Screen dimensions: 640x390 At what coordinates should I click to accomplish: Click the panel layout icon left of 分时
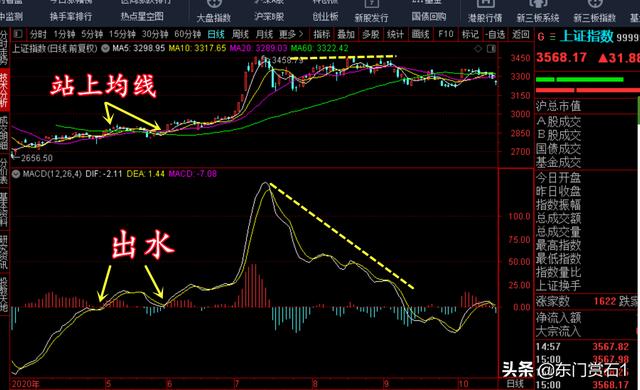(18, 34)
